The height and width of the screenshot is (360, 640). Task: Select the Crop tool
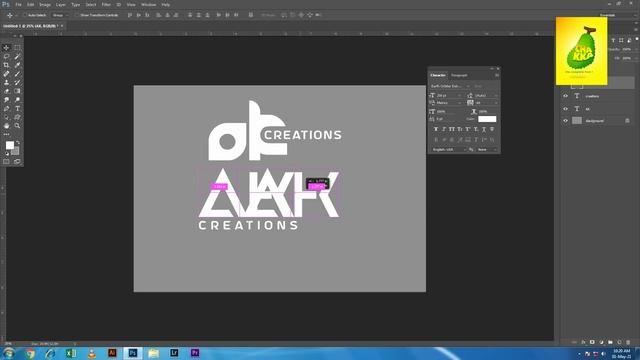6,65
